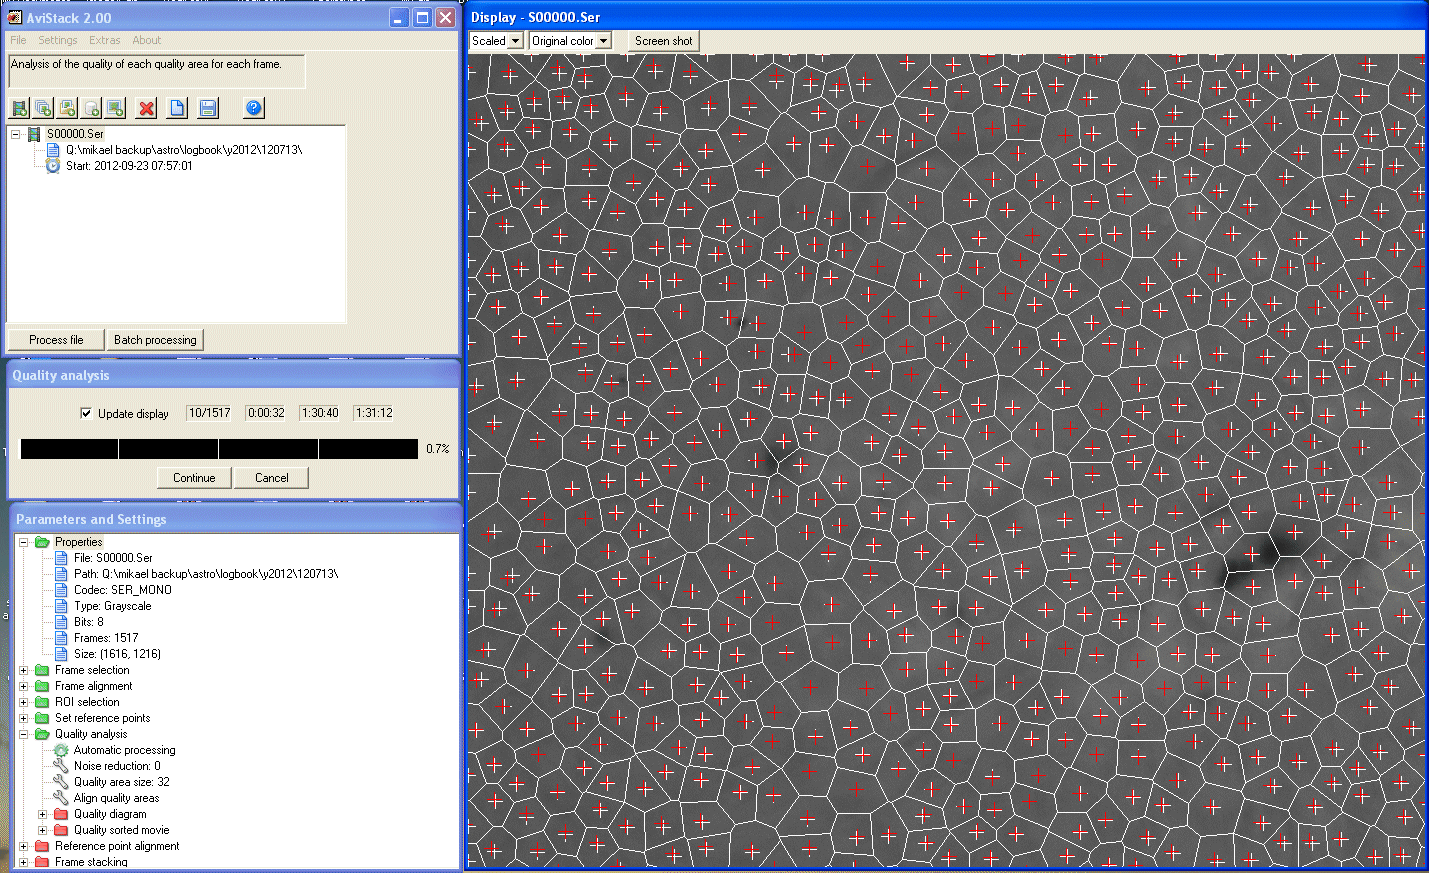
Task: Collapse the Quality analysis node
Action: (x=23, y=734)
